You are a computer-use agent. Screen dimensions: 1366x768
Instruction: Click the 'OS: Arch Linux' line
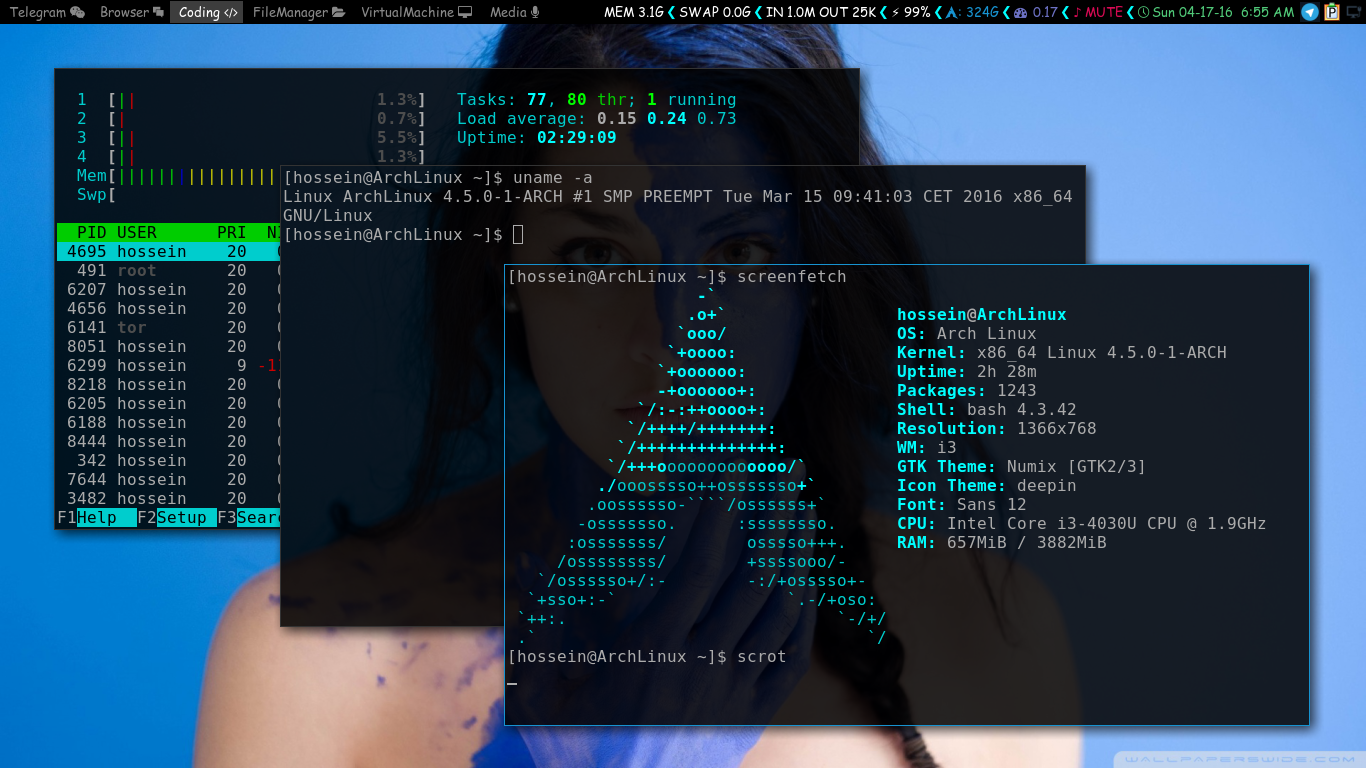(967, 334)
